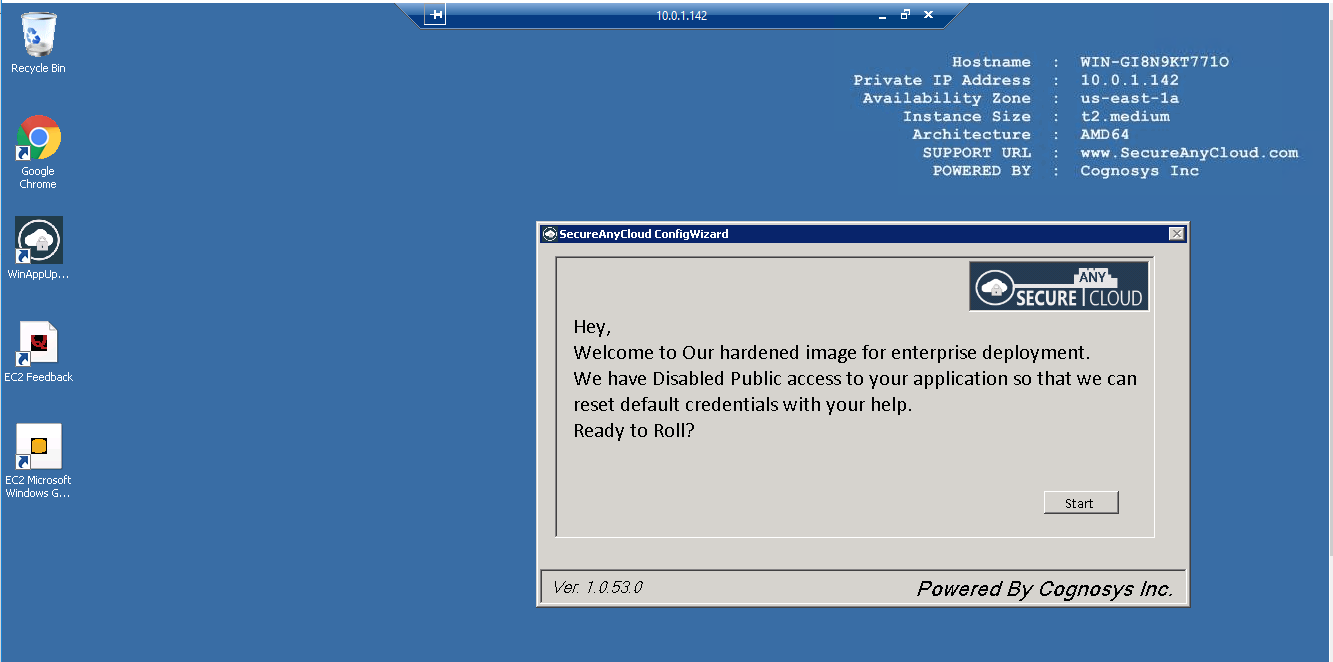Viewport: 1333px width, 662px height.
Task: Click the EC2 Microsoft Windows Guide shortcut
Action: click(x=38, y=447)
